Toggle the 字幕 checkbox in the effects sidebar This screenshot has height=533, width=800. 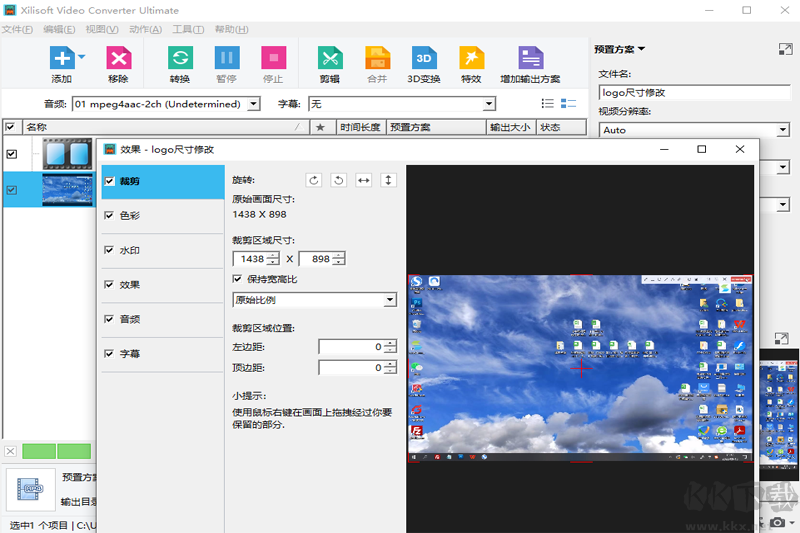tap(109, 354)
